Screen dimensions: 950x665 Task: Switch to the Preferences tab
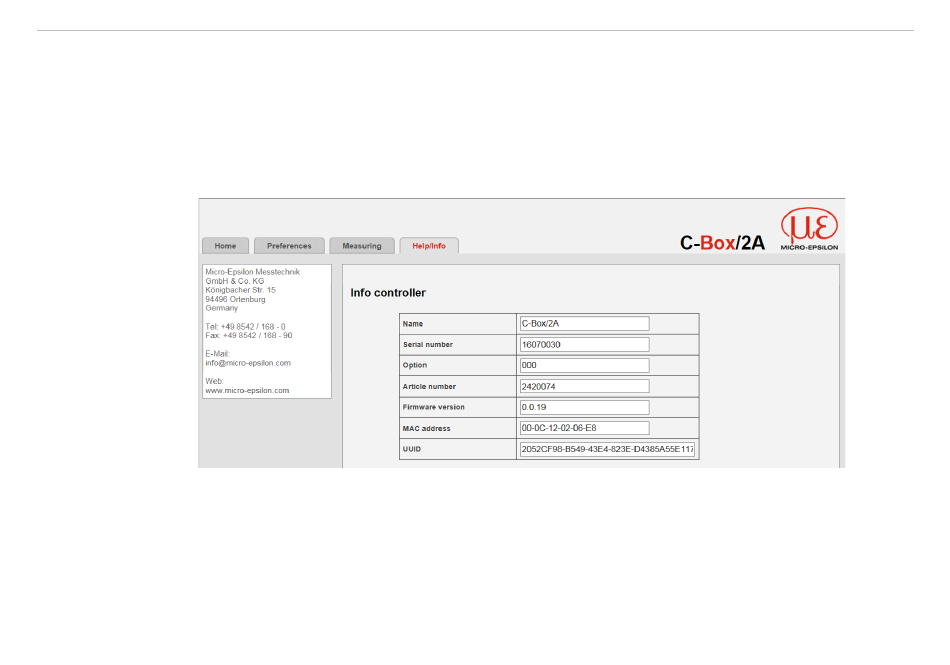point(289,246)
